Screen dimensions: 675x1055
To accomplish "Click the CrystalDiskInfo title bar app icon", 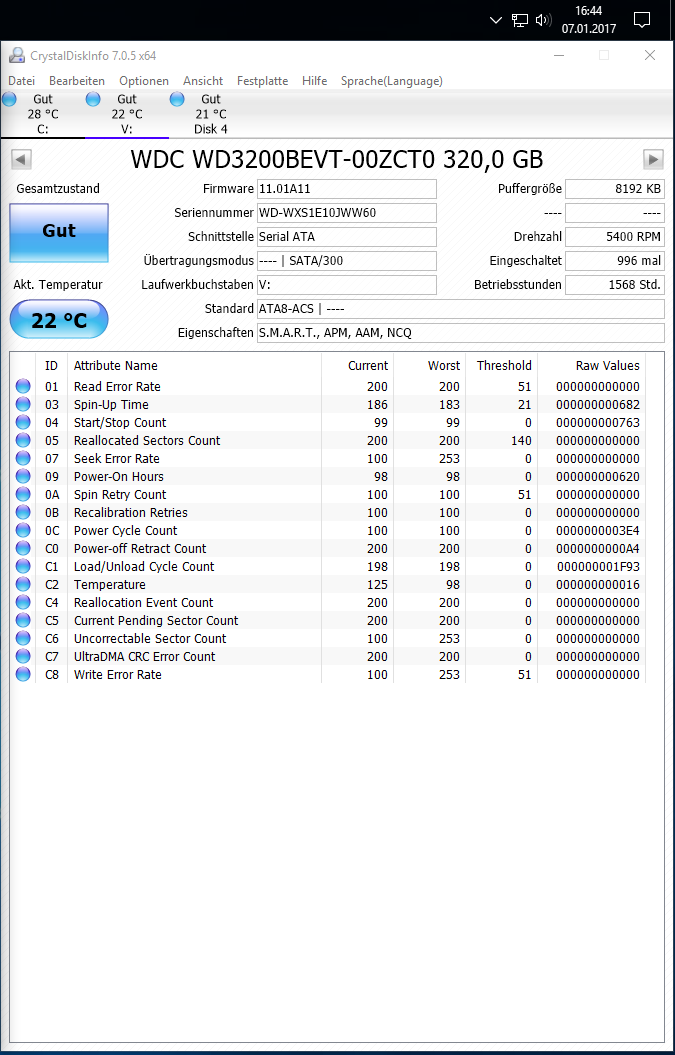I will 17,56.
